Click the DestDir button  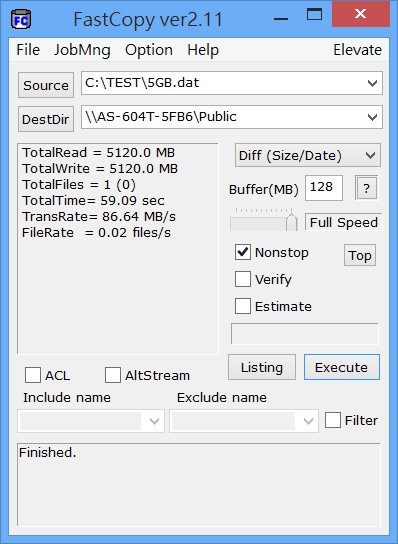pyautogui.click(x=46, y=119)
